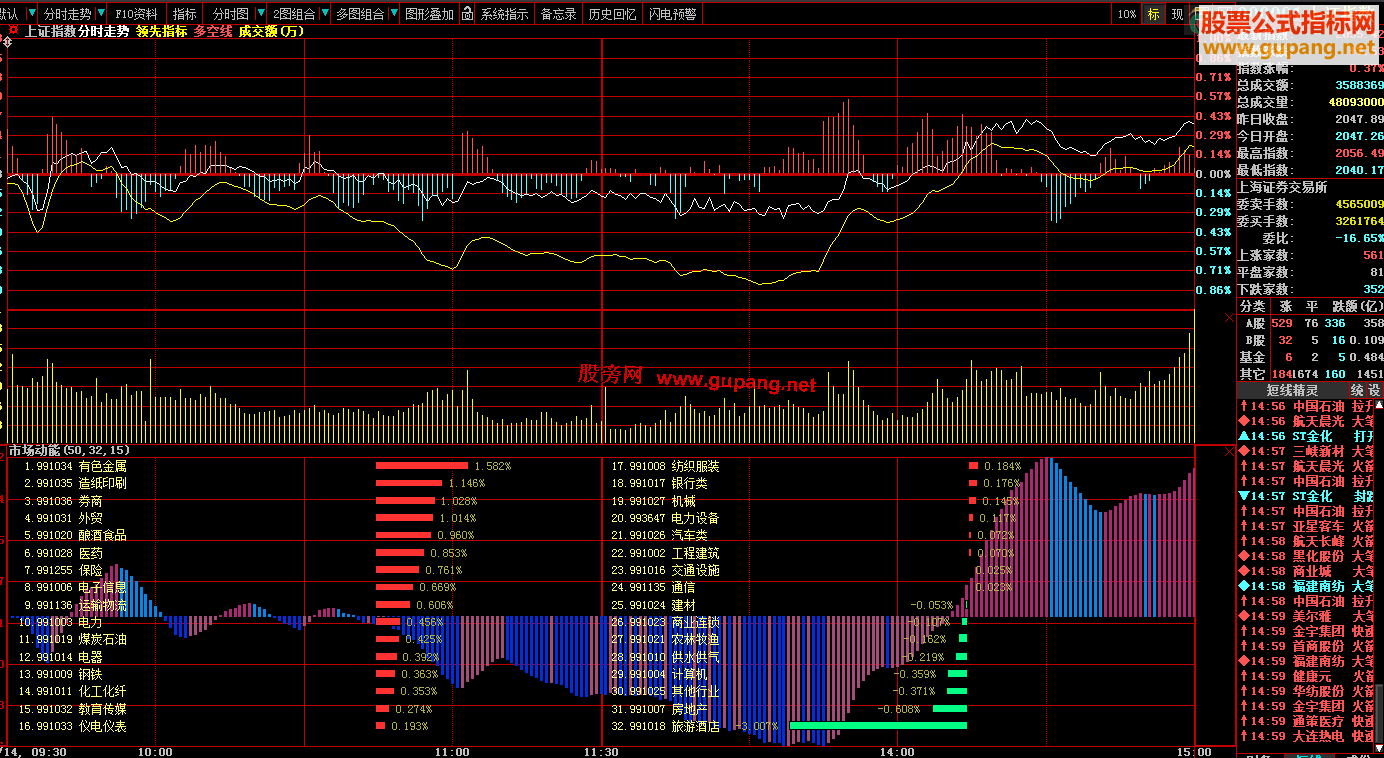
Task: Open the F10资料 toolbar item
Action: (136, 14)
